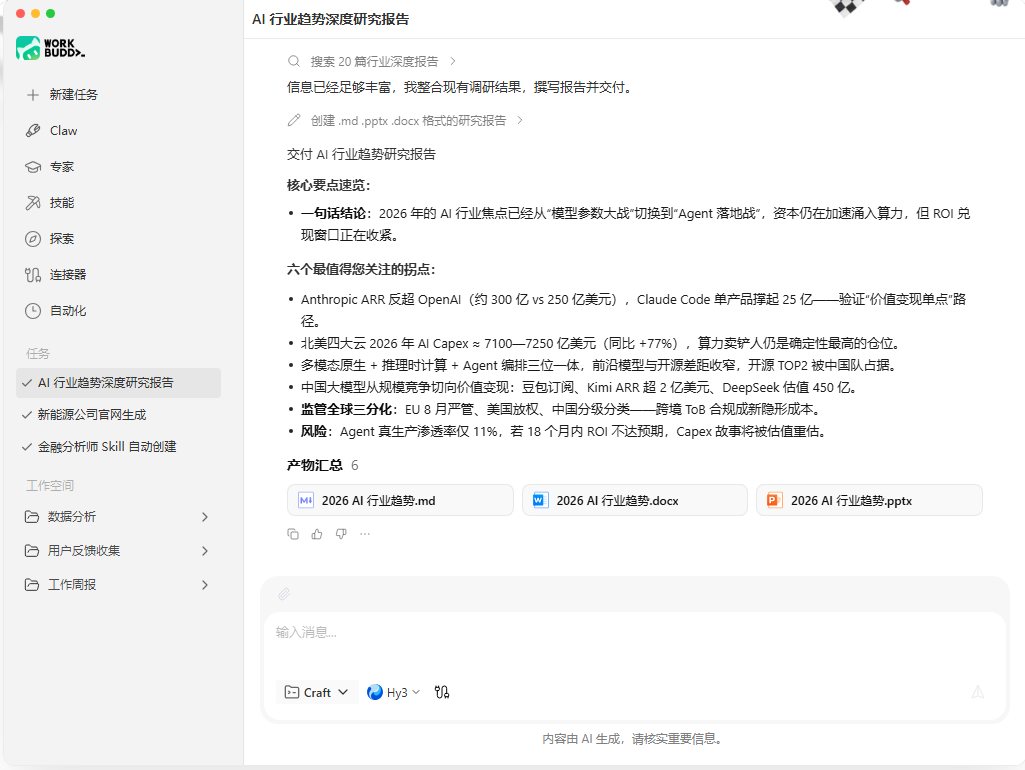Expand the 用户反馈收集 workspace chevron
This screenshot has height=770, width=1025.
205,550
